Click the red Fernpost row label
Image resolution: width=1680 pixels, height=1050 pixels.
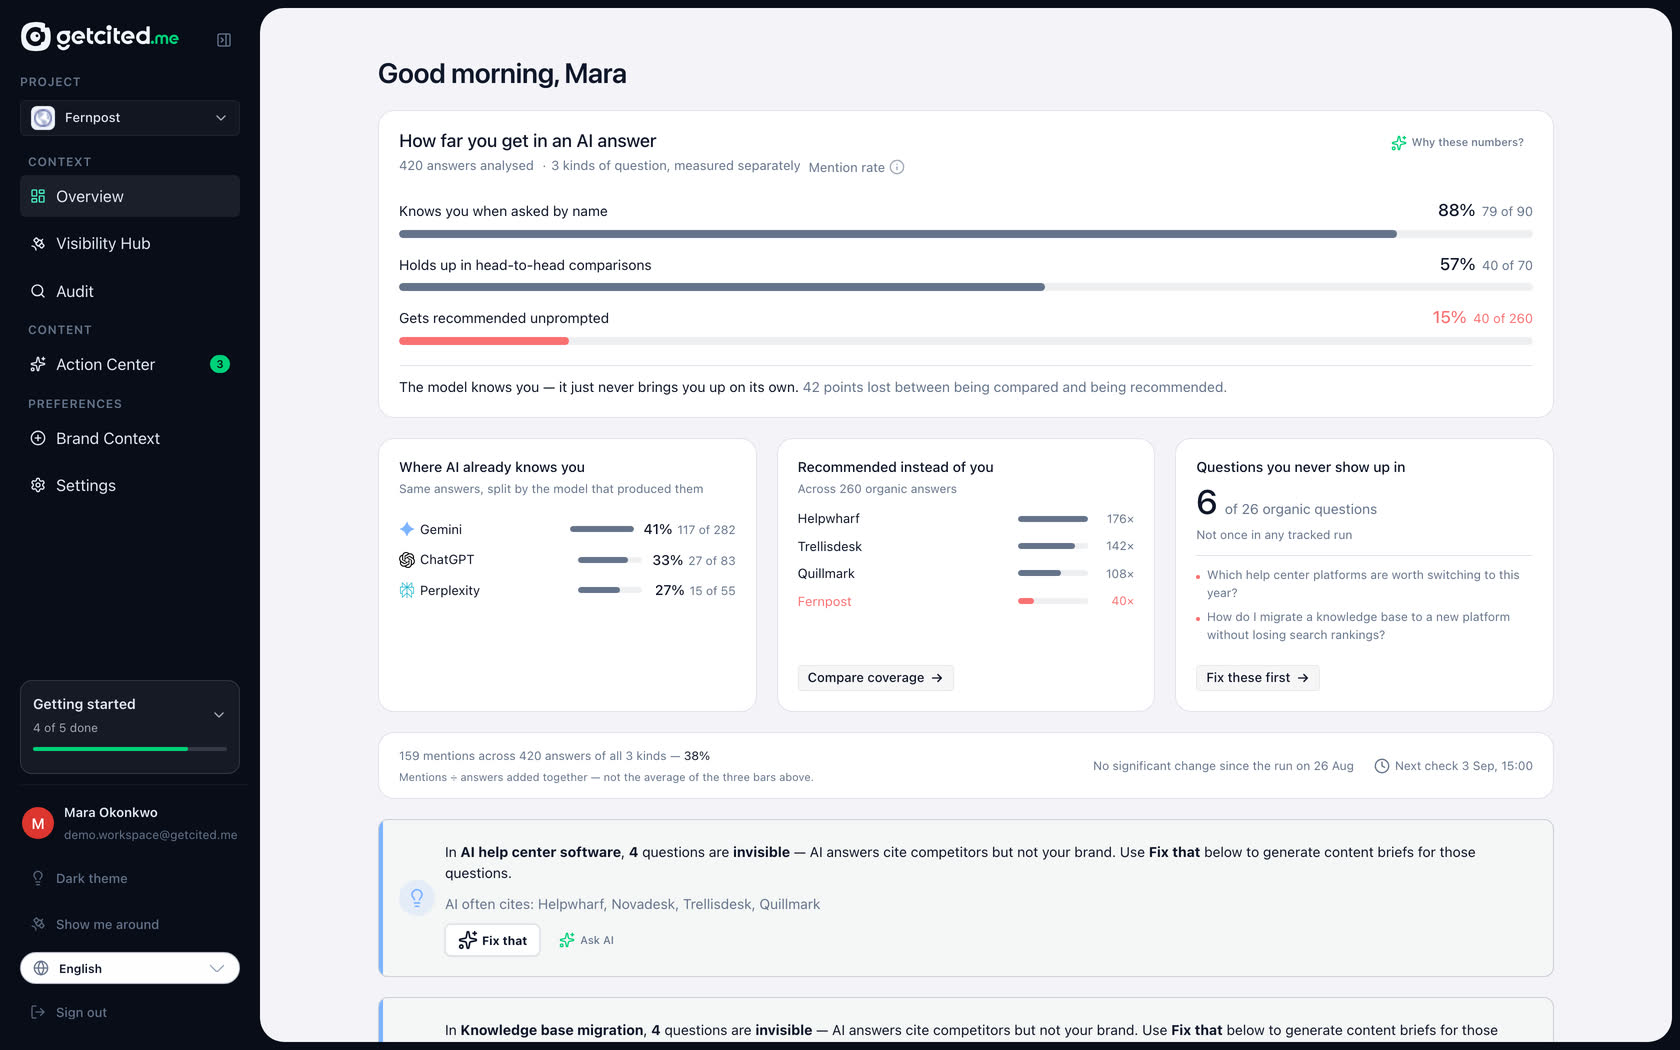pos(824,601)
